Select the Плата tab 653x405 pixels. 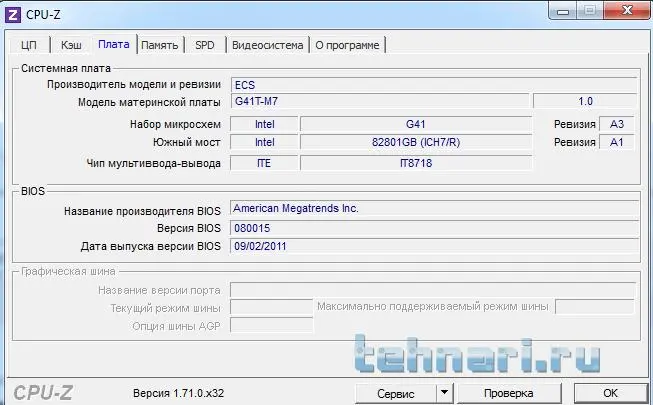[114, 44]
